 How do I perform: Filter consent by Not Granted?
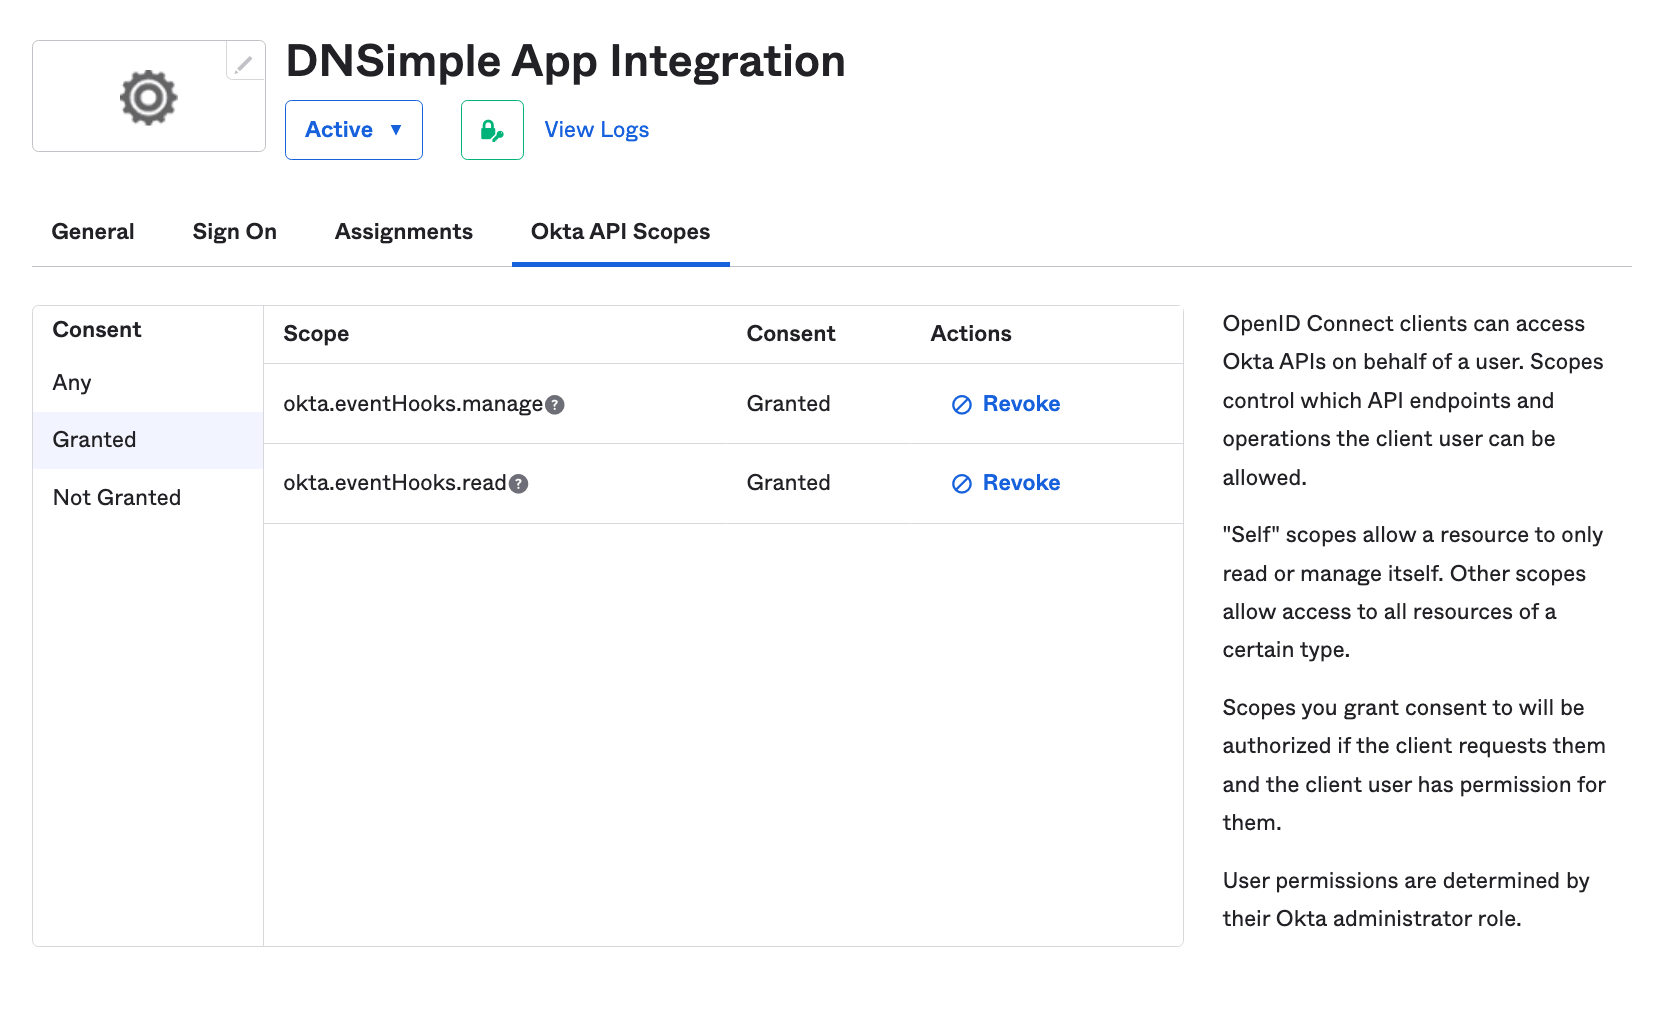pos(148,498)
